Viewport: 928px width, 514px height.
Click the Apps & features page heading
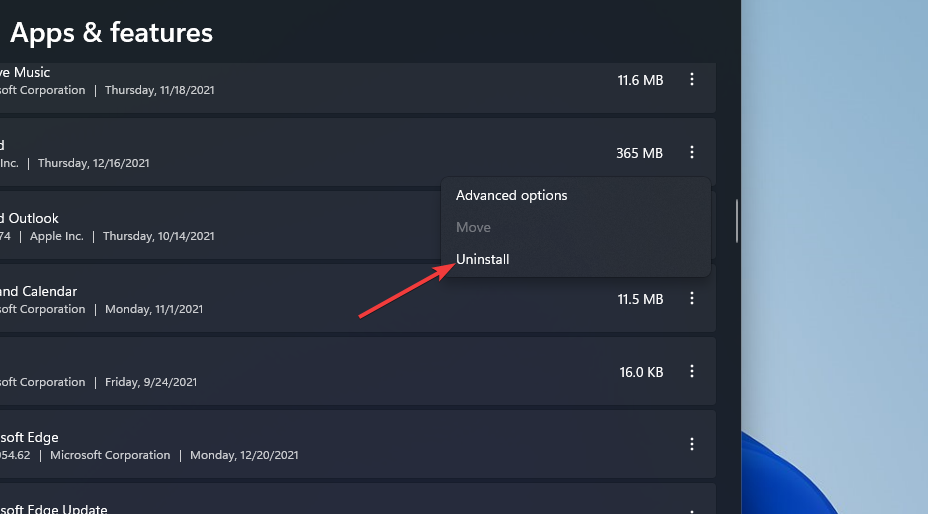tap(111, 33)
